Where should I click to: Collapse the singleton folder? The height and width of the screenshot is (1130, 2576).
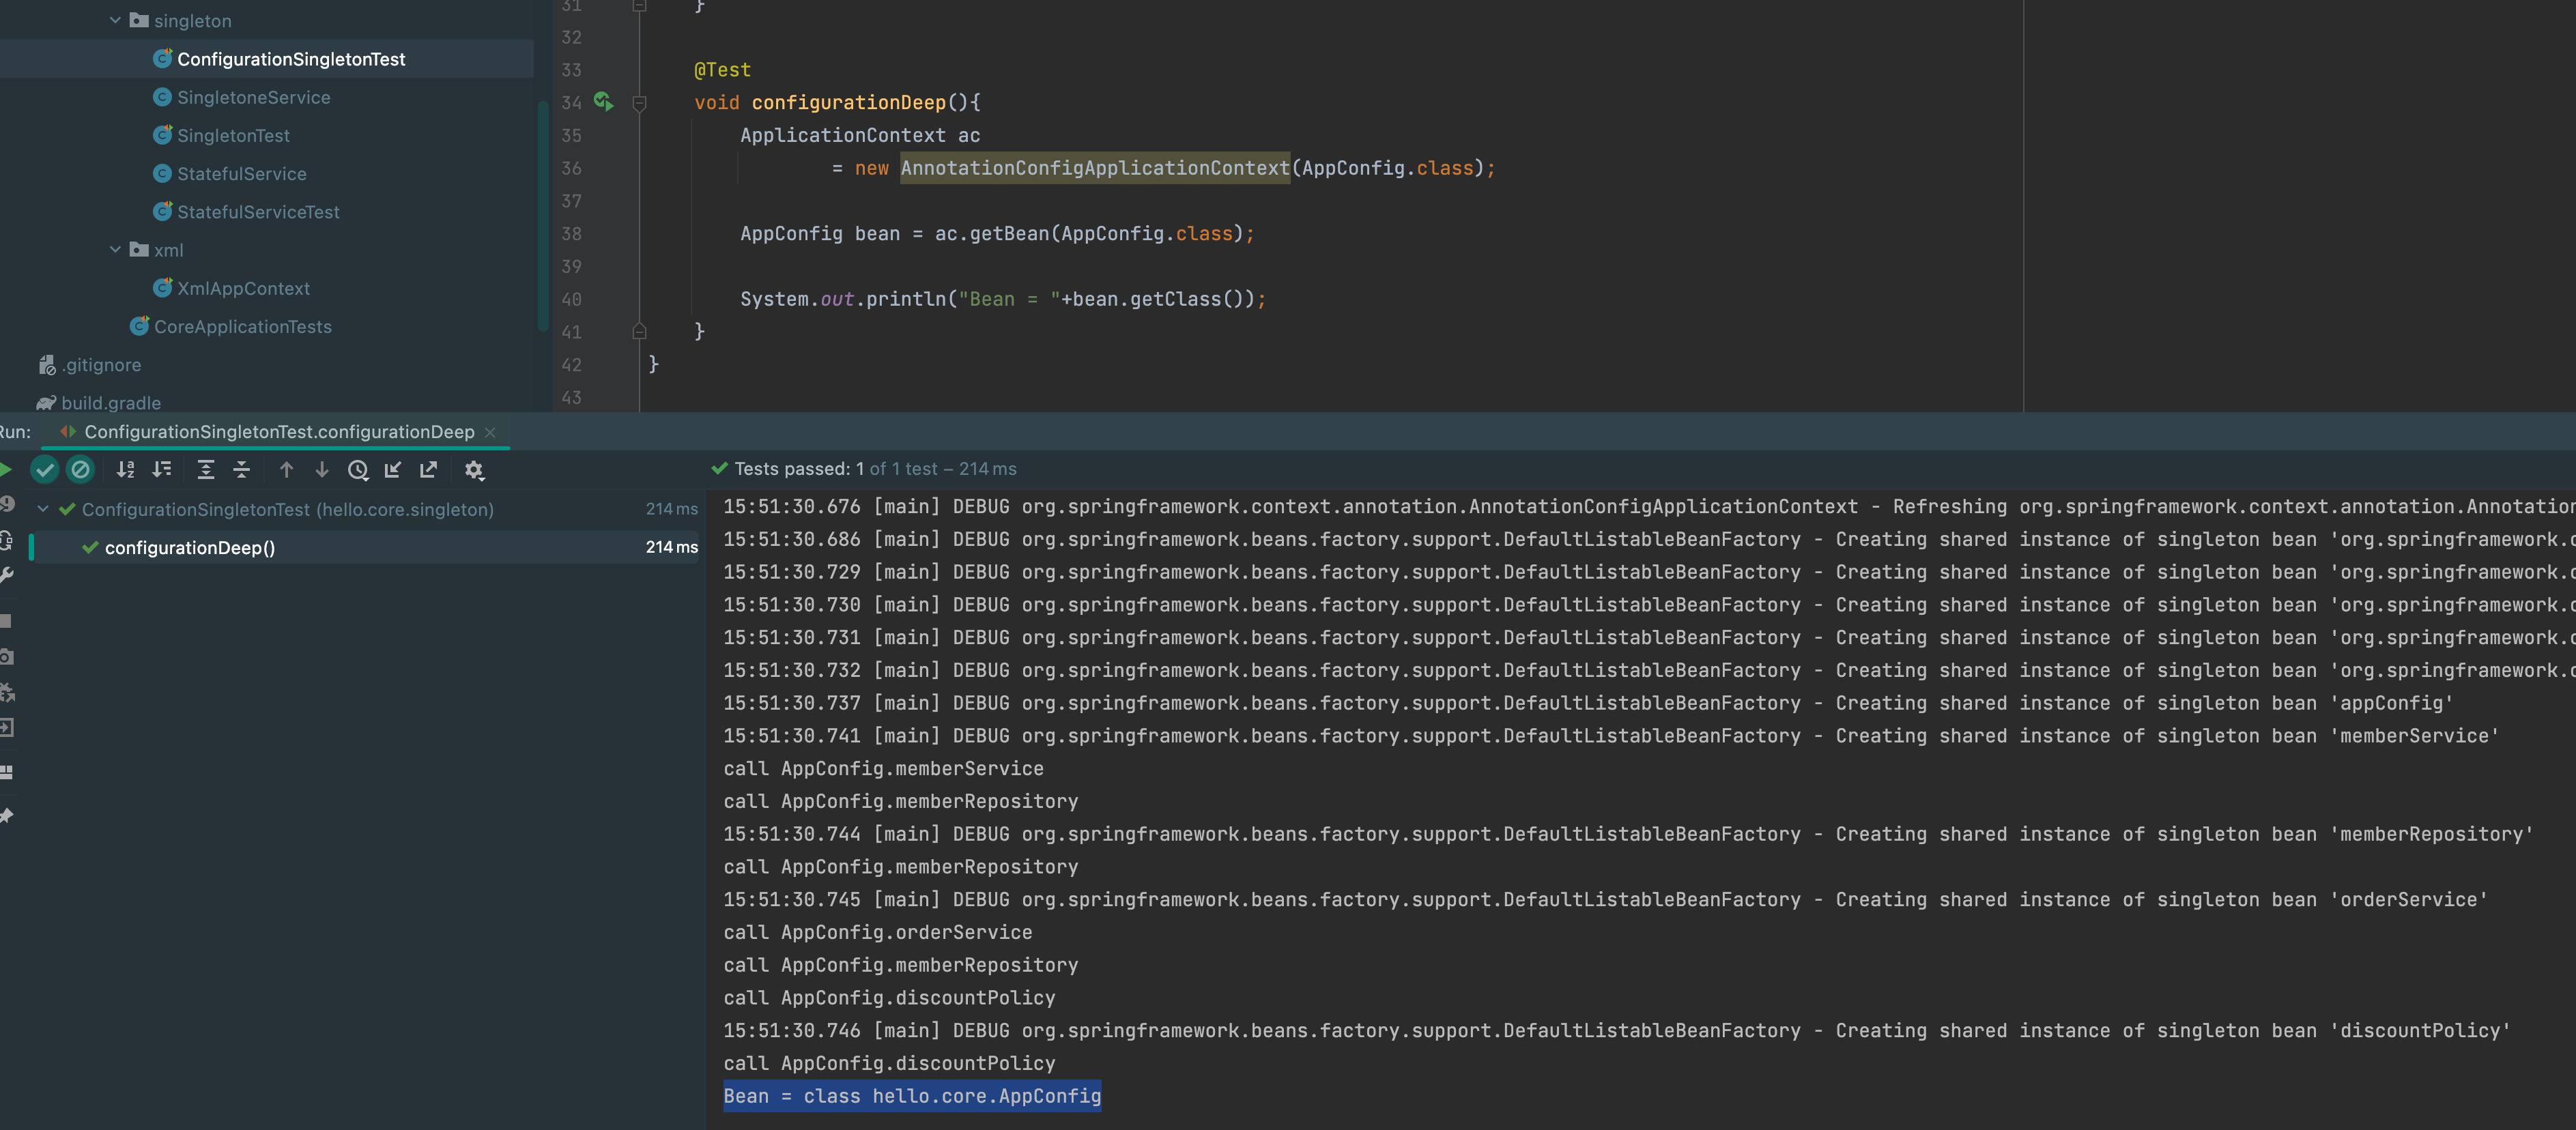[115, 20]
